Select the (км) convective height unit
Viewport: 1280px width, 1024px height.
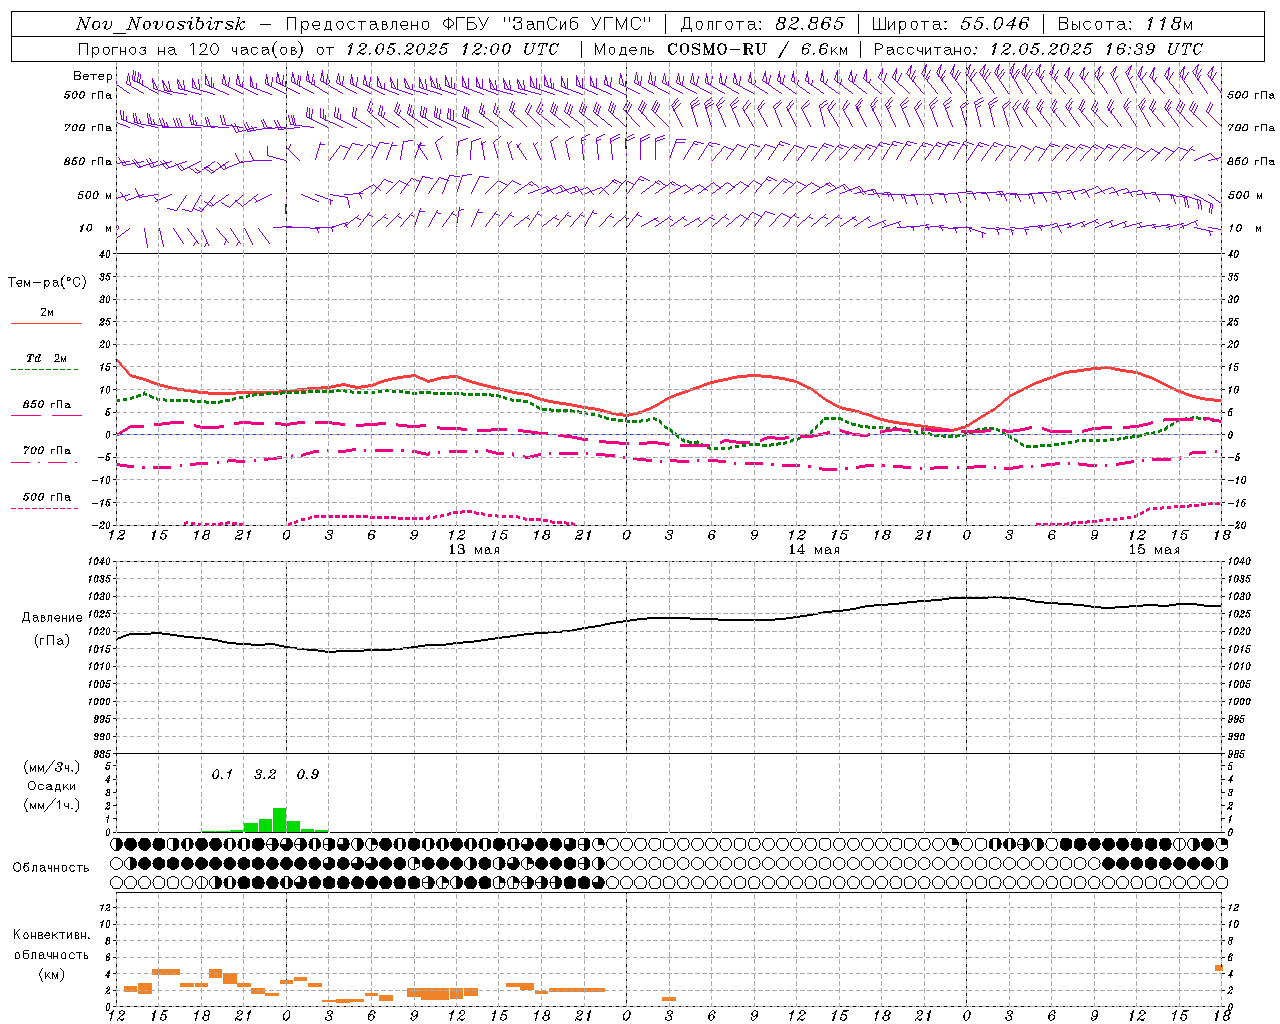tap(51, 974)
